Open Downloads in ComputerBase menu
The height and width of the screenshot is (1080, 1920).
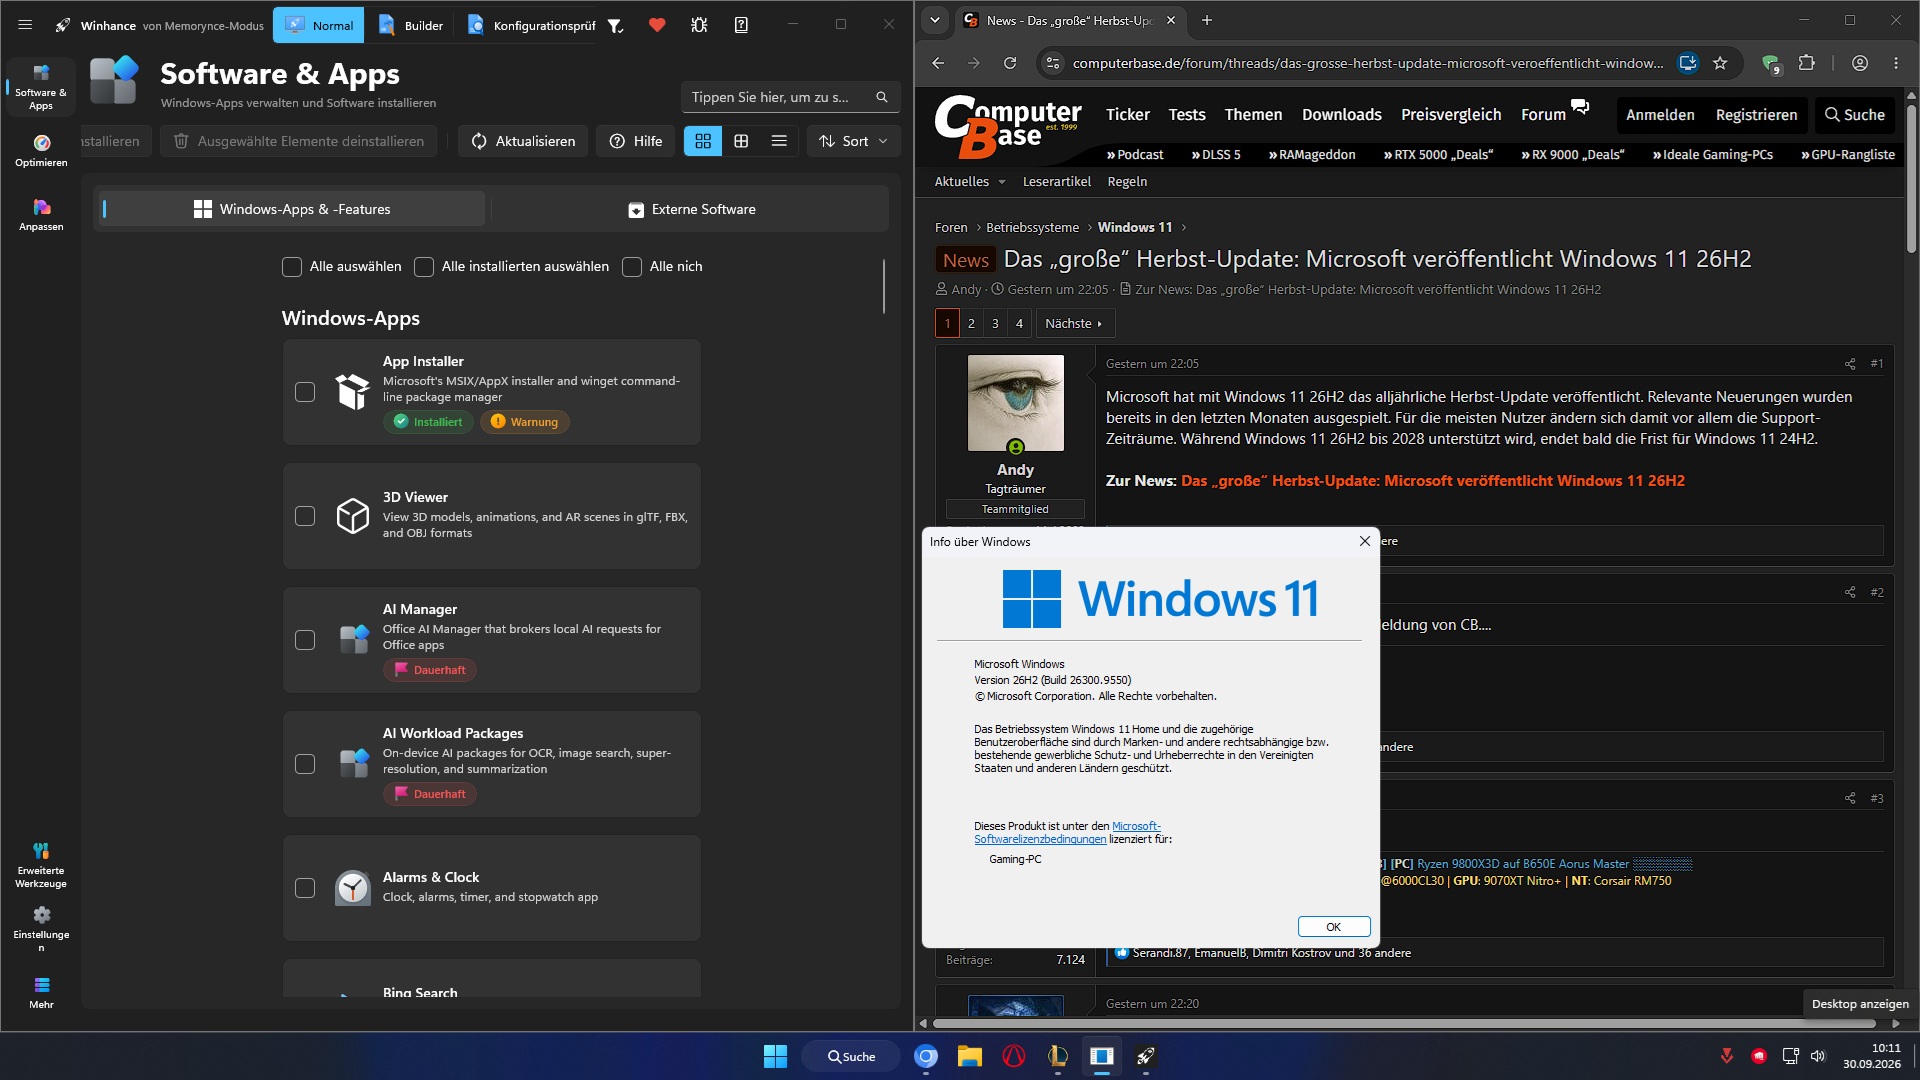pyautogui.click(x=1342, y=115)
